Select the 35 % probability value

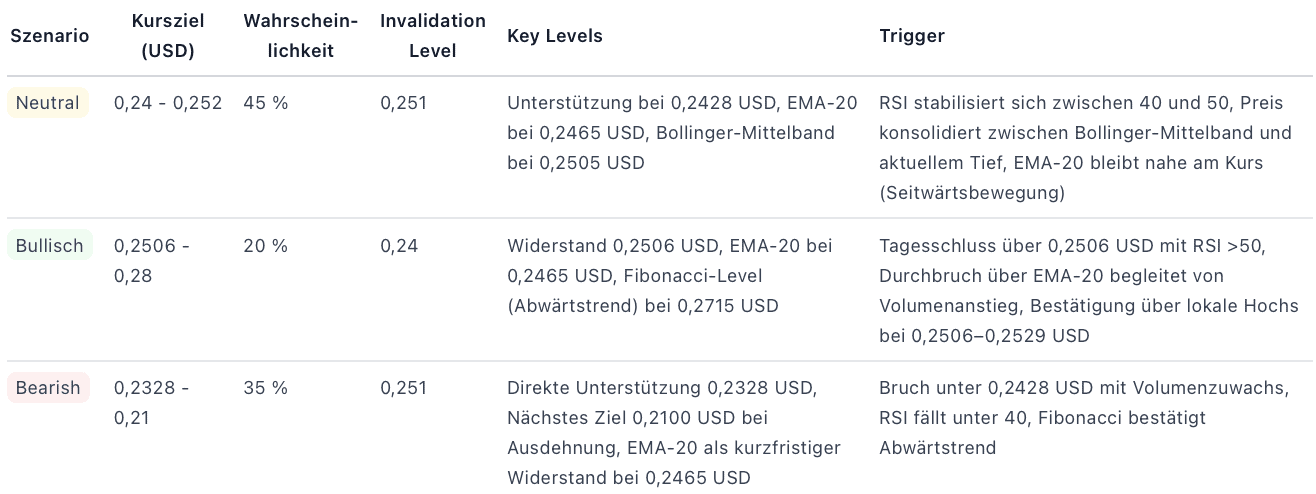click(265, 388)
